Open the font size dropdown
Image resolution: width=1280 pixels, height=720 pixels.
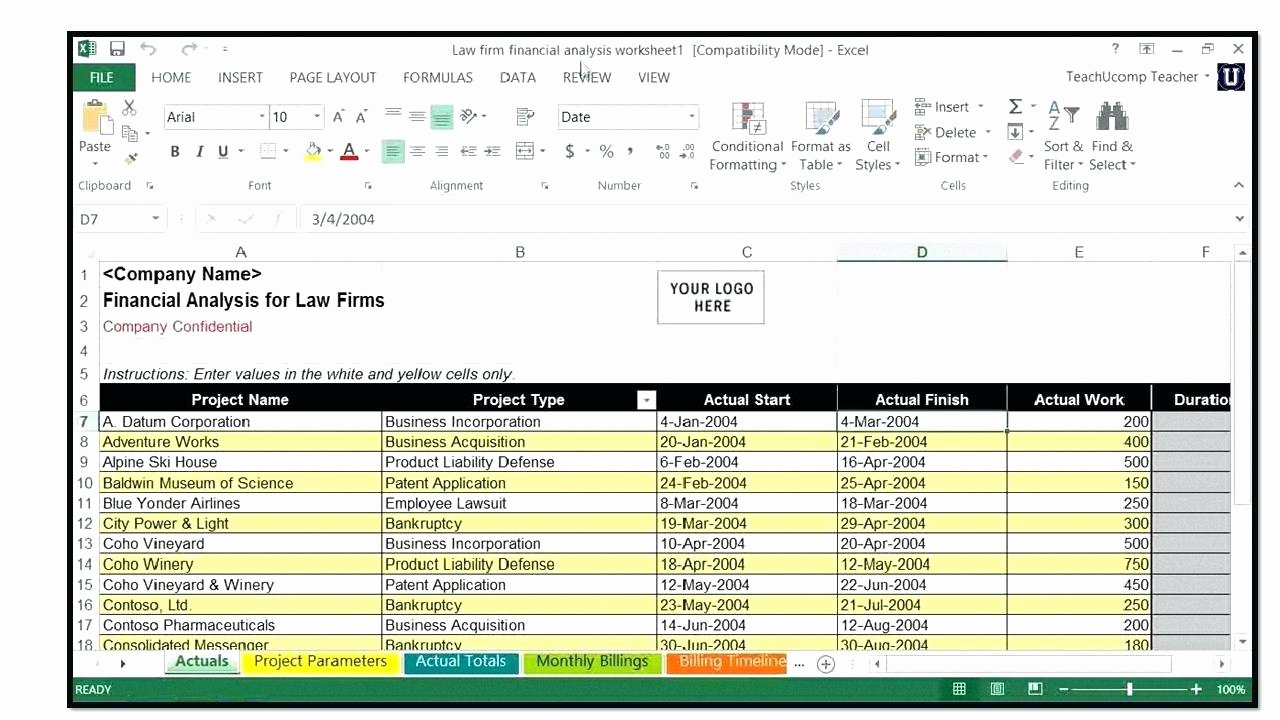(x=316, y=117)
